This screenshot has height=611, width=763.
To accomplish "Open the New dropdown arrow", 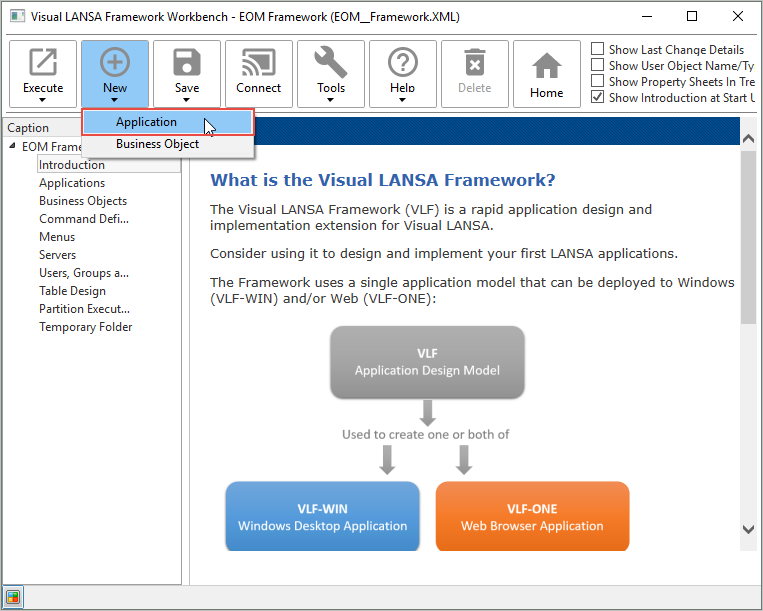I will tap(114, 100).
